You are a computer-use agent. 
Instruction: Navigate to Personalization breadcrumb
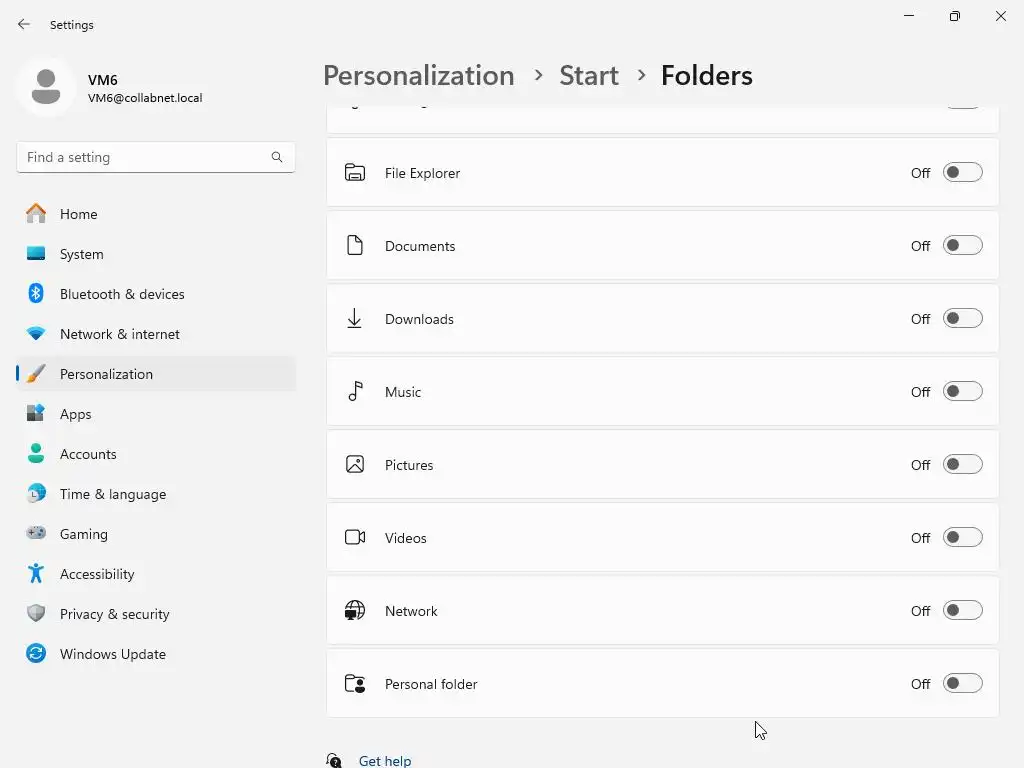[418, 75]
